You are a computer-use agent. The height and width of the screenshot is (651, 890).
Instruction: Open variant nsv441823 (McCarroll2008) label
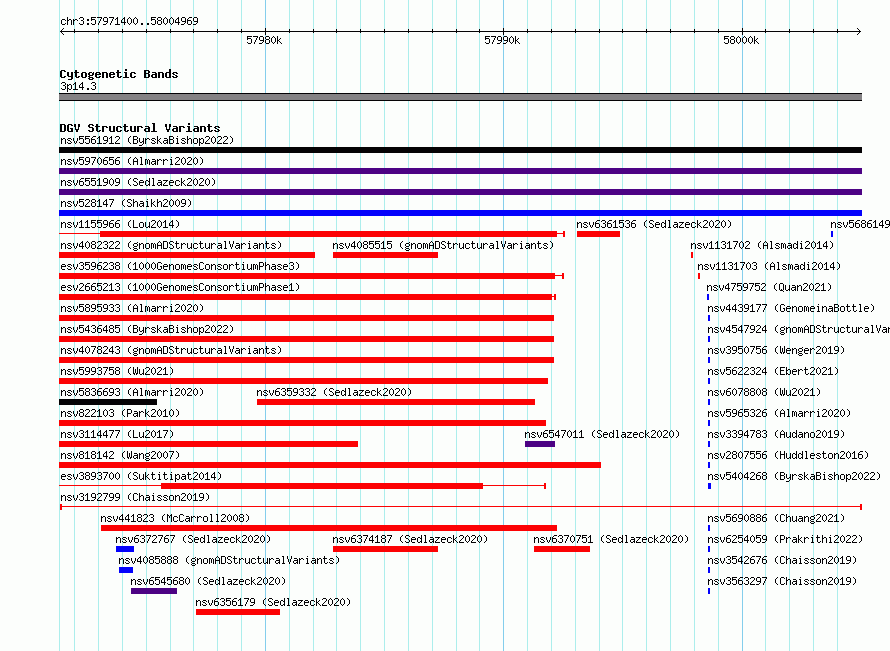[x=175, y=518]
